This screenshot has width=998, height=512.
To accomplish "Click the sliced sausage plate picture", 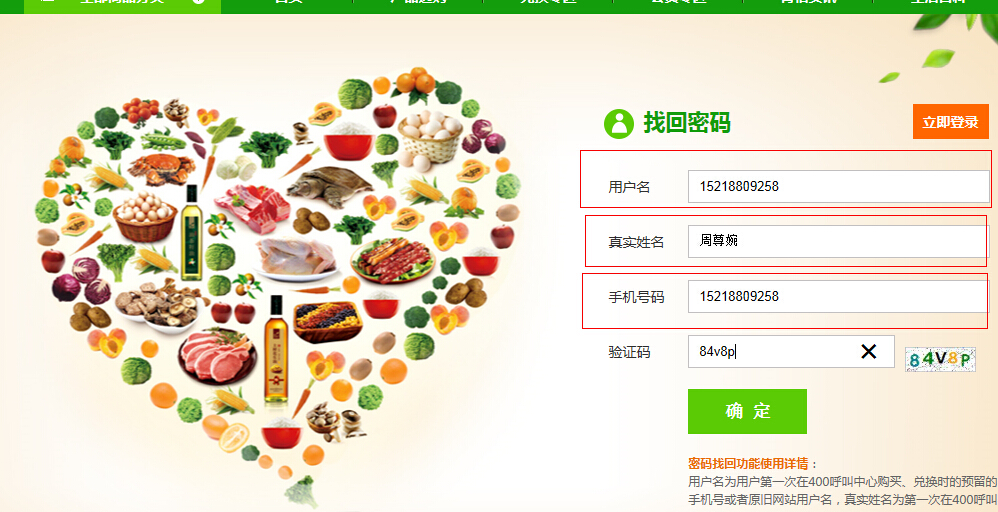I will point(393,259).
